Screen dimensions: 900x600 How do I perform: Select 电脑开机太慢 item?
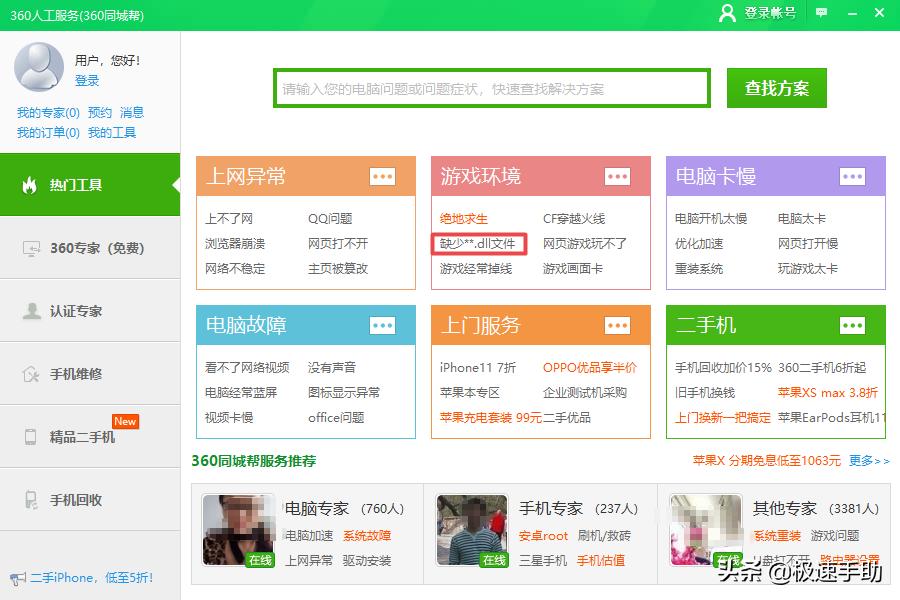(711, 219)
